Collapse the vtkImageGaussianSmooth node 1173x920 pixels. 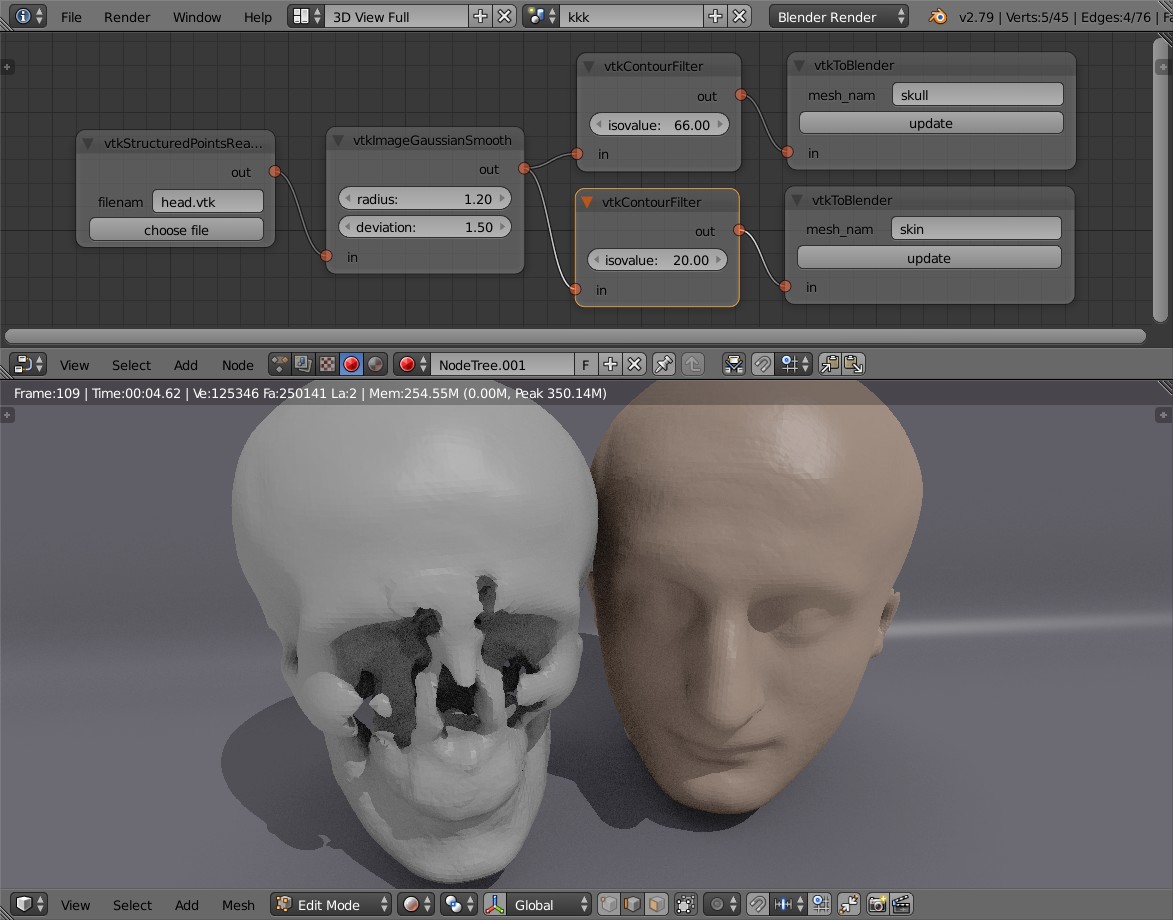[339, 141]
